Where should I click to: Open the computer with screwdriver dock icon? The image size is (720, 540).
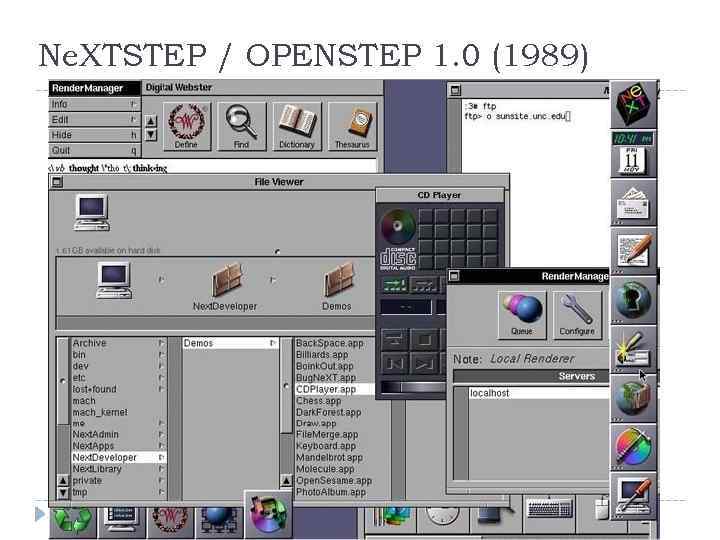pyautogui.click(x=633, y=496)
